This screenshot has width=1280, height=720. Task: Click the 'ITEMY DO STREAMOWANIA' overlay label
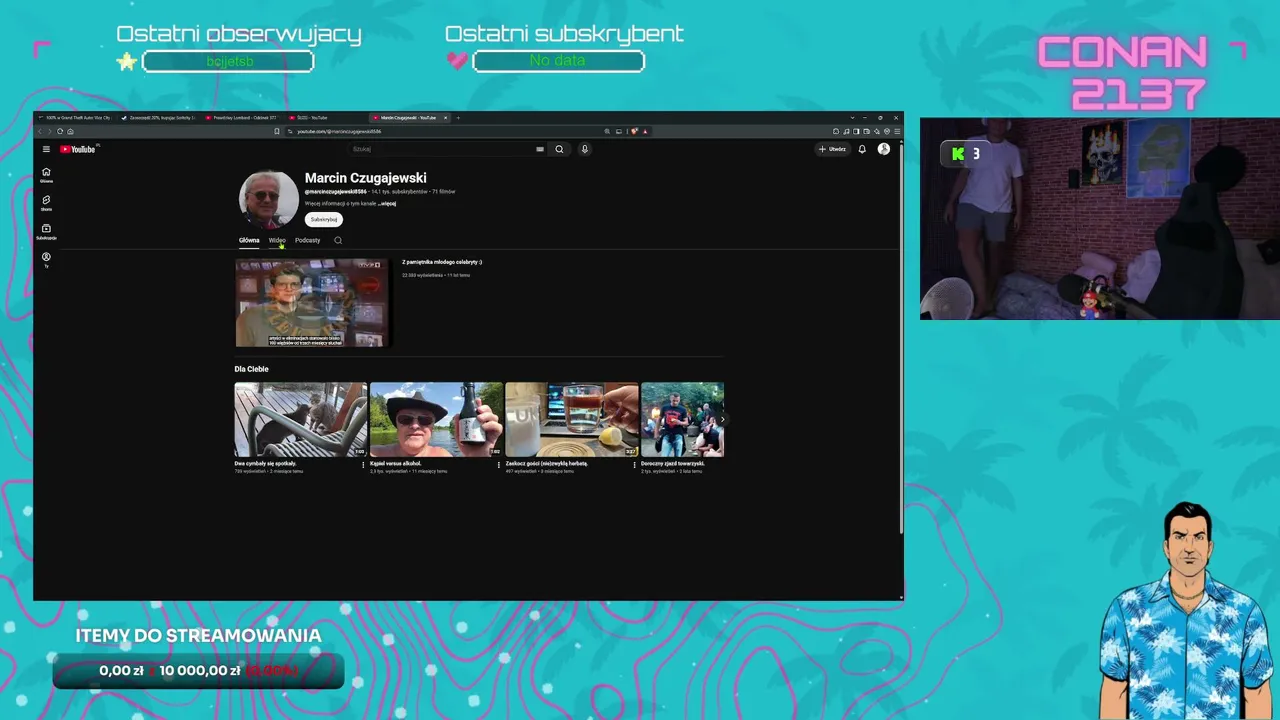[199, 636]
